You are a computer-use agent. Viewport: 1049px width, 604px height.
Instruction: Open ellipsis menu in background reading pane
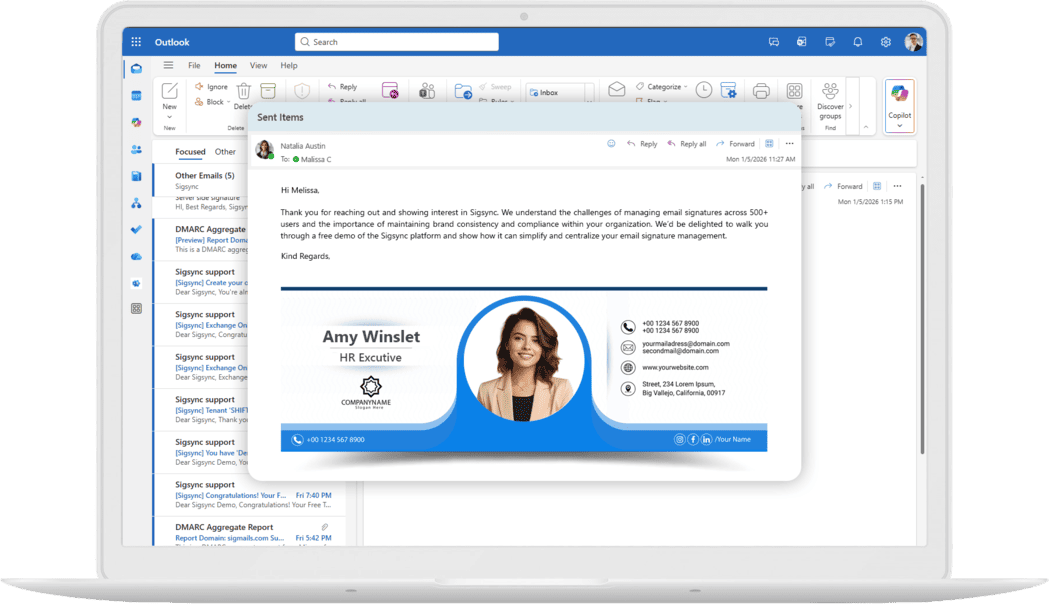pyautogui.click(x=897, y=186)
